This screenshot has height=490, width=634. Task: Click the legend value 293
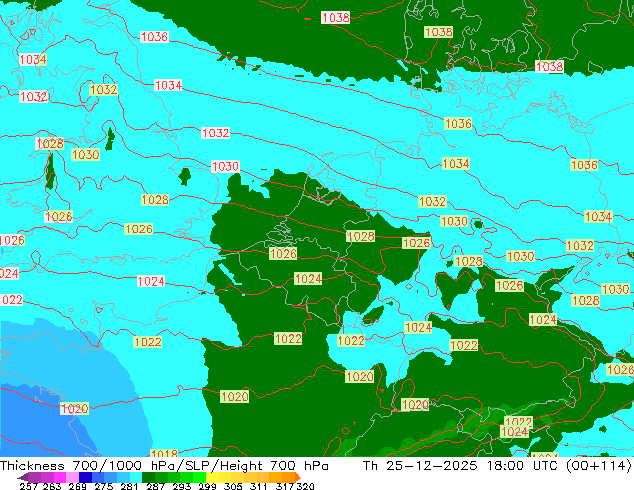[181, 486]
